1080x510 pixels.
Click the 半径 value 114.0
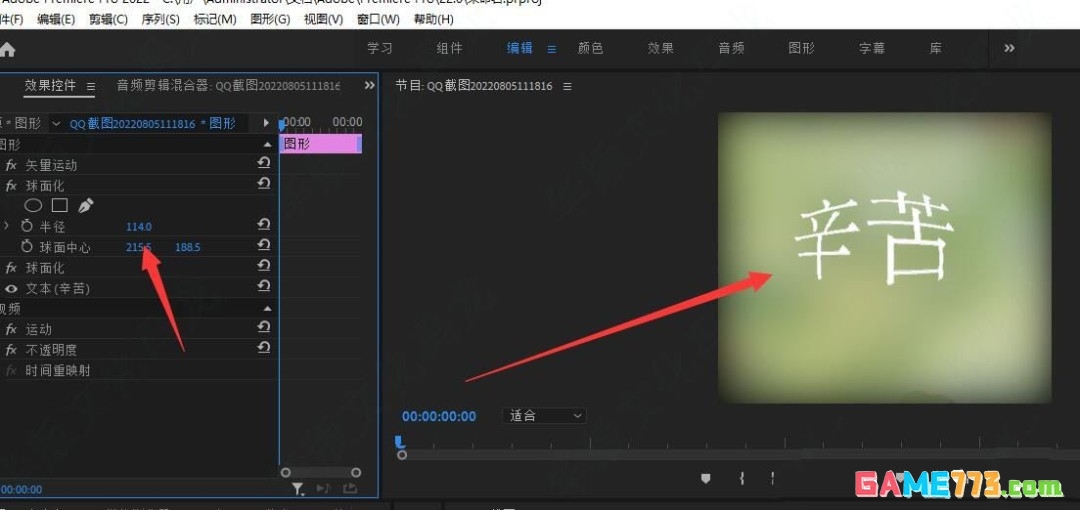coord(138,226)
